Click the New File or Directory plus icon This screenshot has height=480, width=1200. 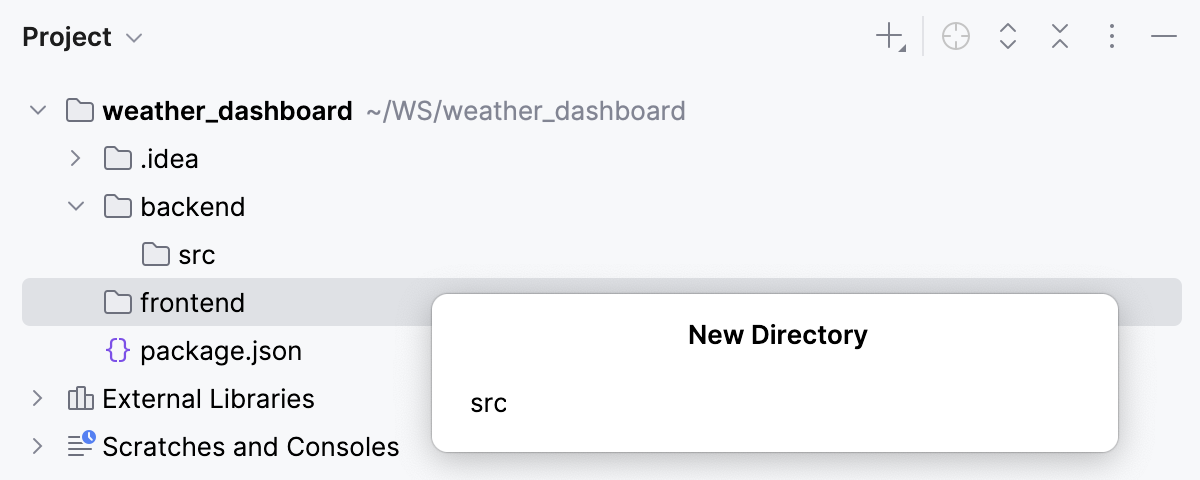coord(889,38)
